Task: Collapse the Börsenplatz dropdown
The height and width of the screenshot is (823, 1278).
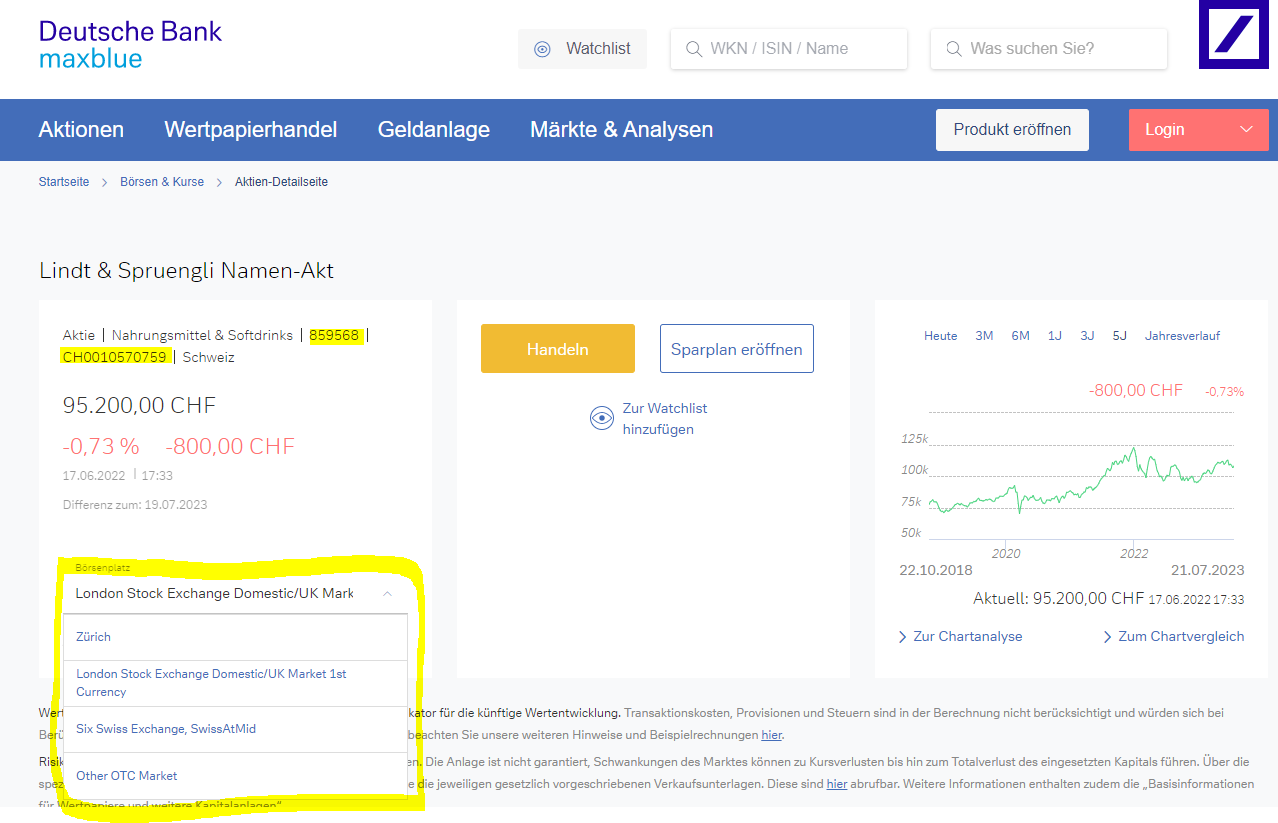Action: [387, 594]
